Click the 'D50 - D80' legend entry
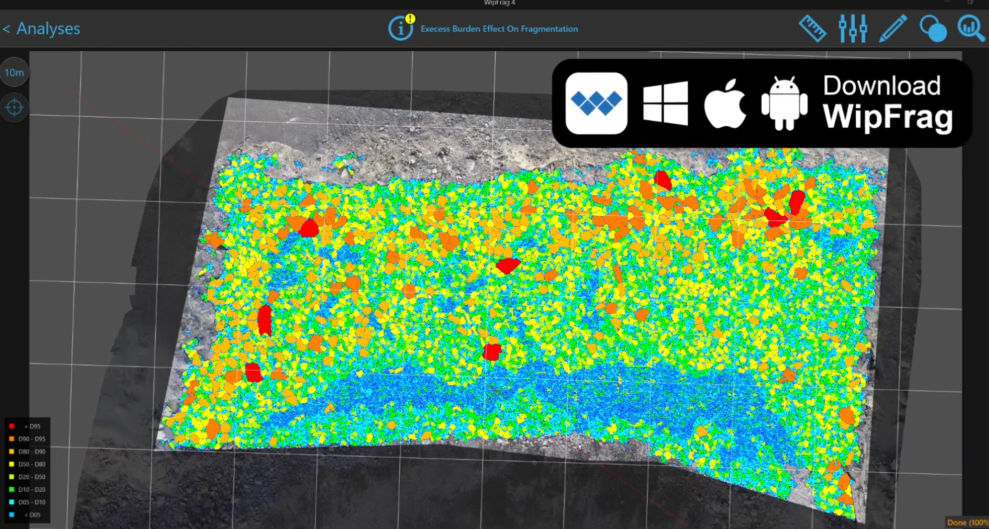Screen dimensions: 989x529 [27, 464]
